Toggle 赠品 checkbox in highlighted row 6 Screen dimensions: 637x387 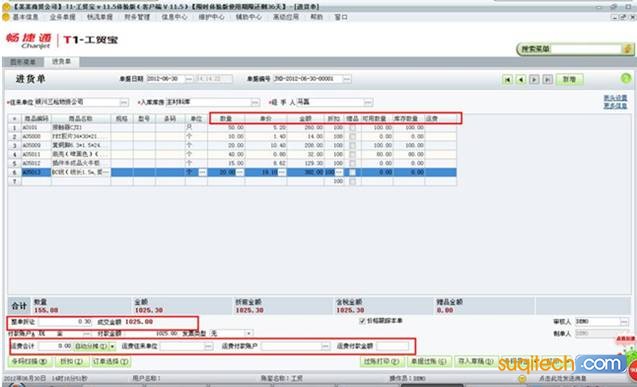point(353,172)
